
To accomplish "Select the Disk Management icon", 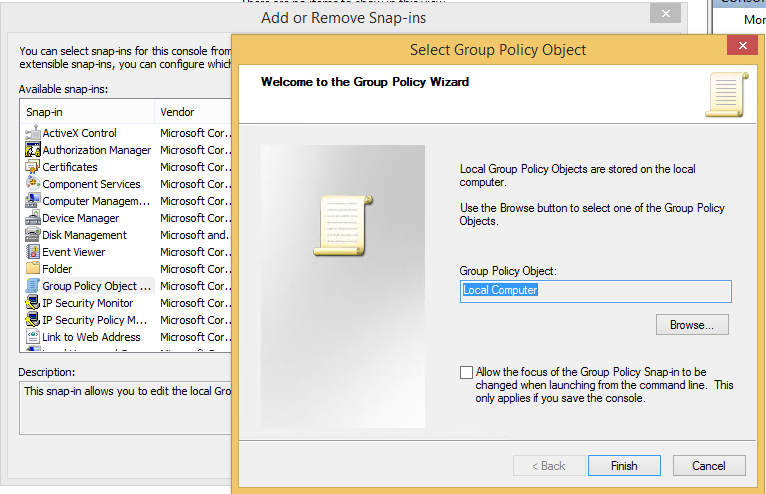I will (33, 235).
